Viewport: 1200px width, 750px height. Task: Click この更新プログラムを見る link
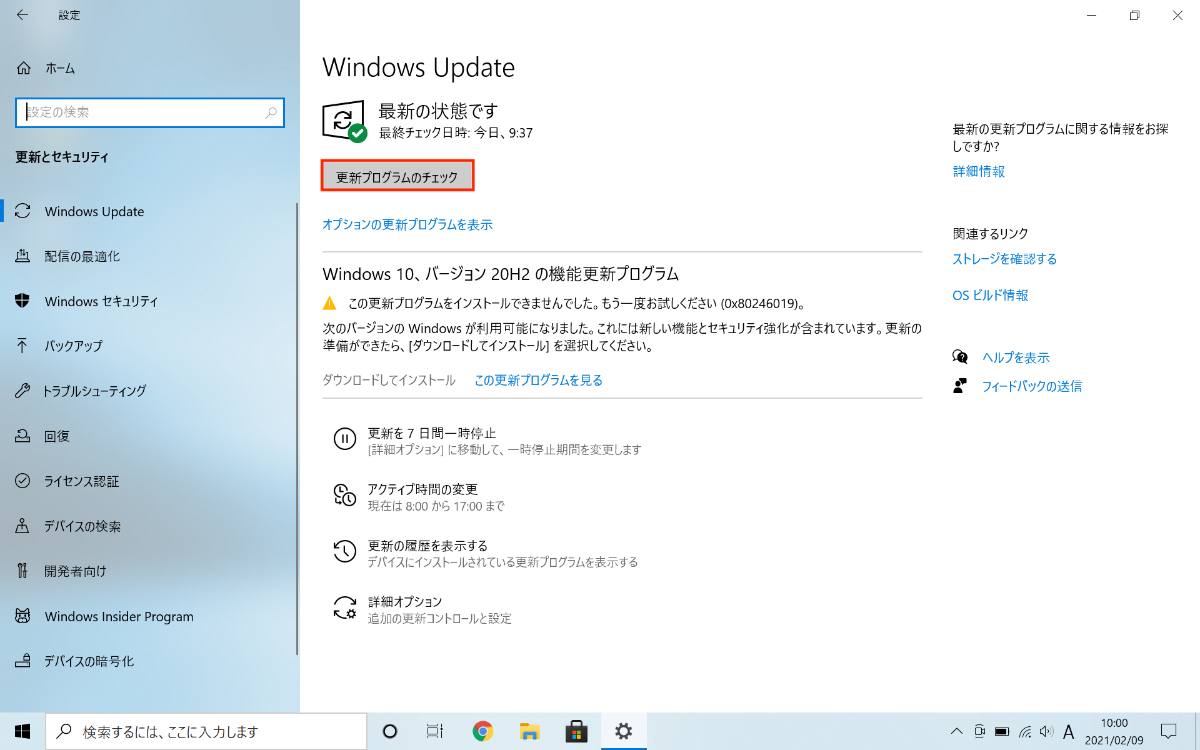[x=538, y=380]
